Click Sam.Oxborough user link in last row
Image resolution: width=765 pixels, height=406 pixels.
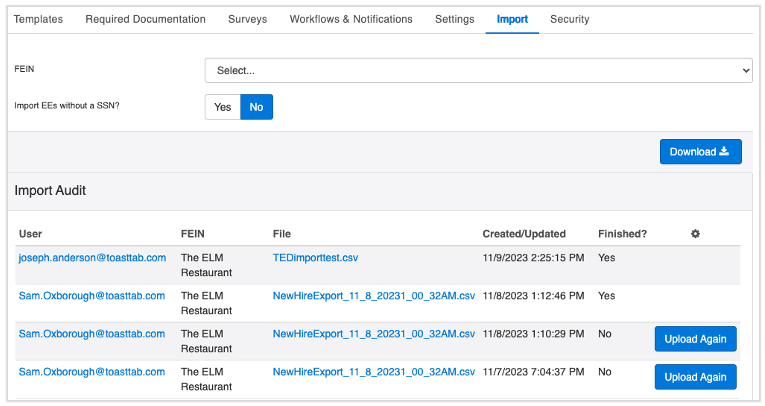tap(92, 372)
